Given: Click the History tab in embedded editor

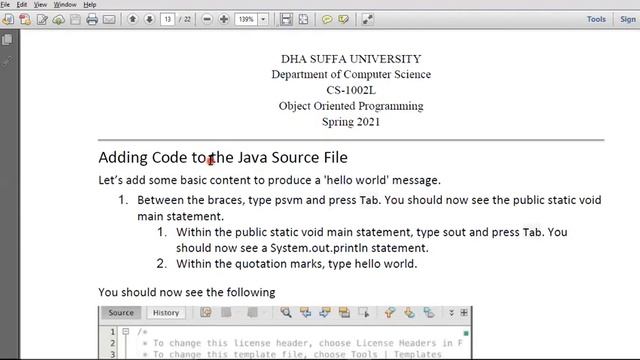Looking at the screenshot, I should point(166,313).
